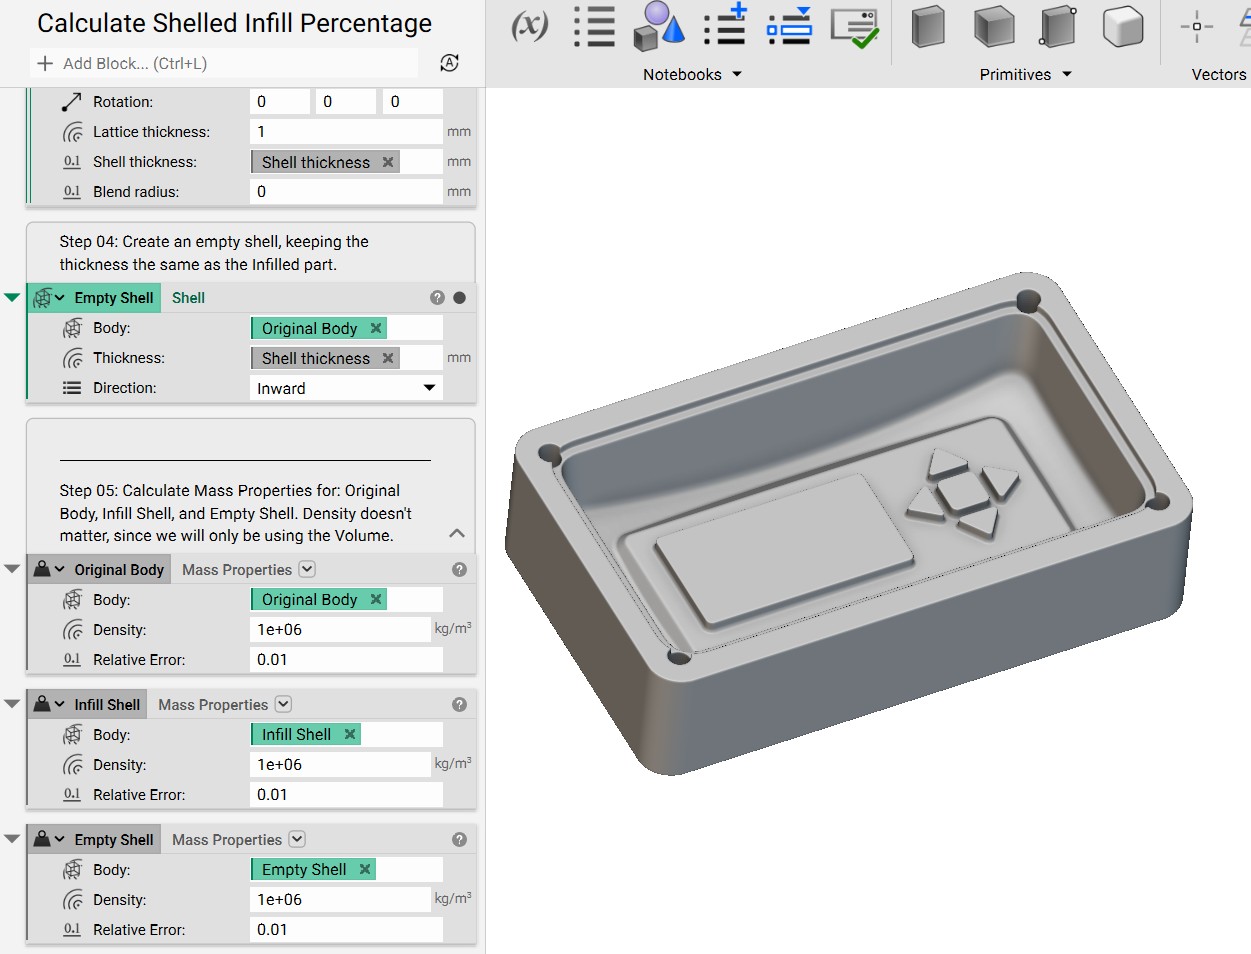Remove Original Body chip from Empty Shell Body field
The height and width of the screenshot is (954, 1251).
click(x=376, y=328)
